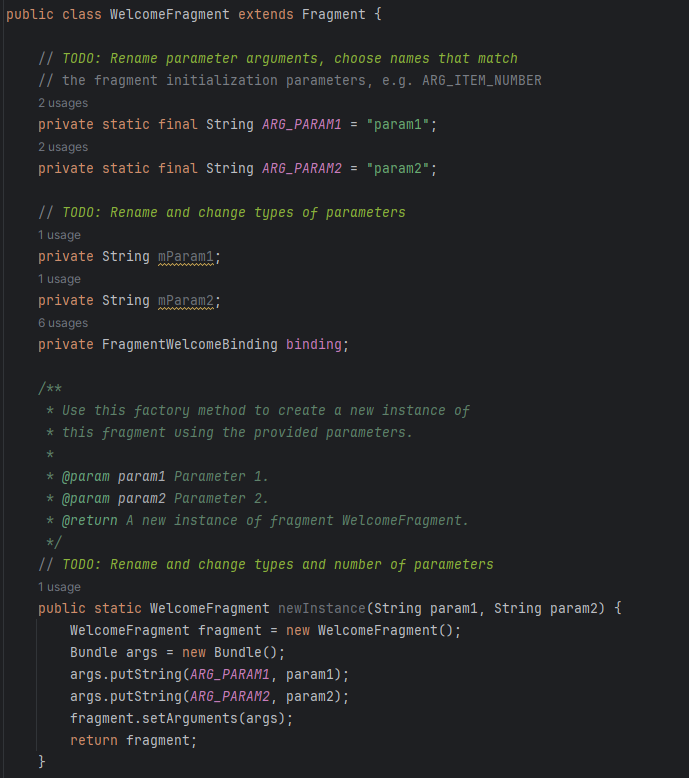Place cursor on the mParam2 field name

coord(186,300)
